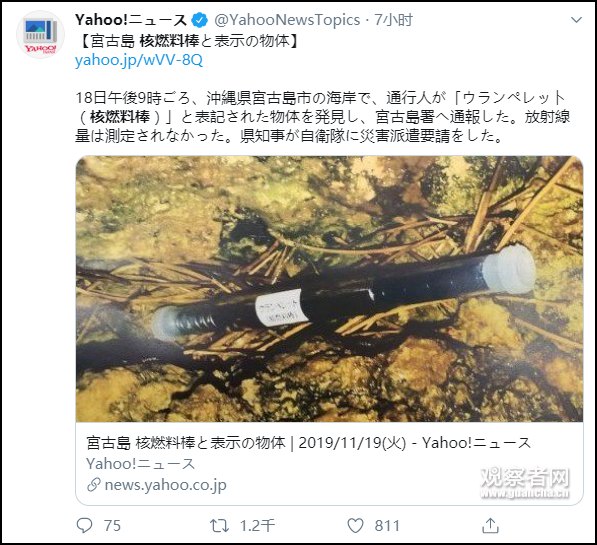View the fuel rod object photo
This screenshot has width=597, height=545.
pyautogui.click(x=329, y=288)
